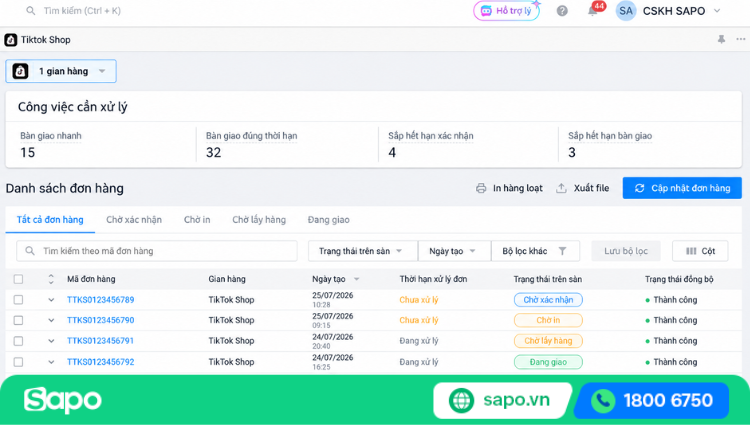Click the Chờ xác nhận status badge

[548, 300]
